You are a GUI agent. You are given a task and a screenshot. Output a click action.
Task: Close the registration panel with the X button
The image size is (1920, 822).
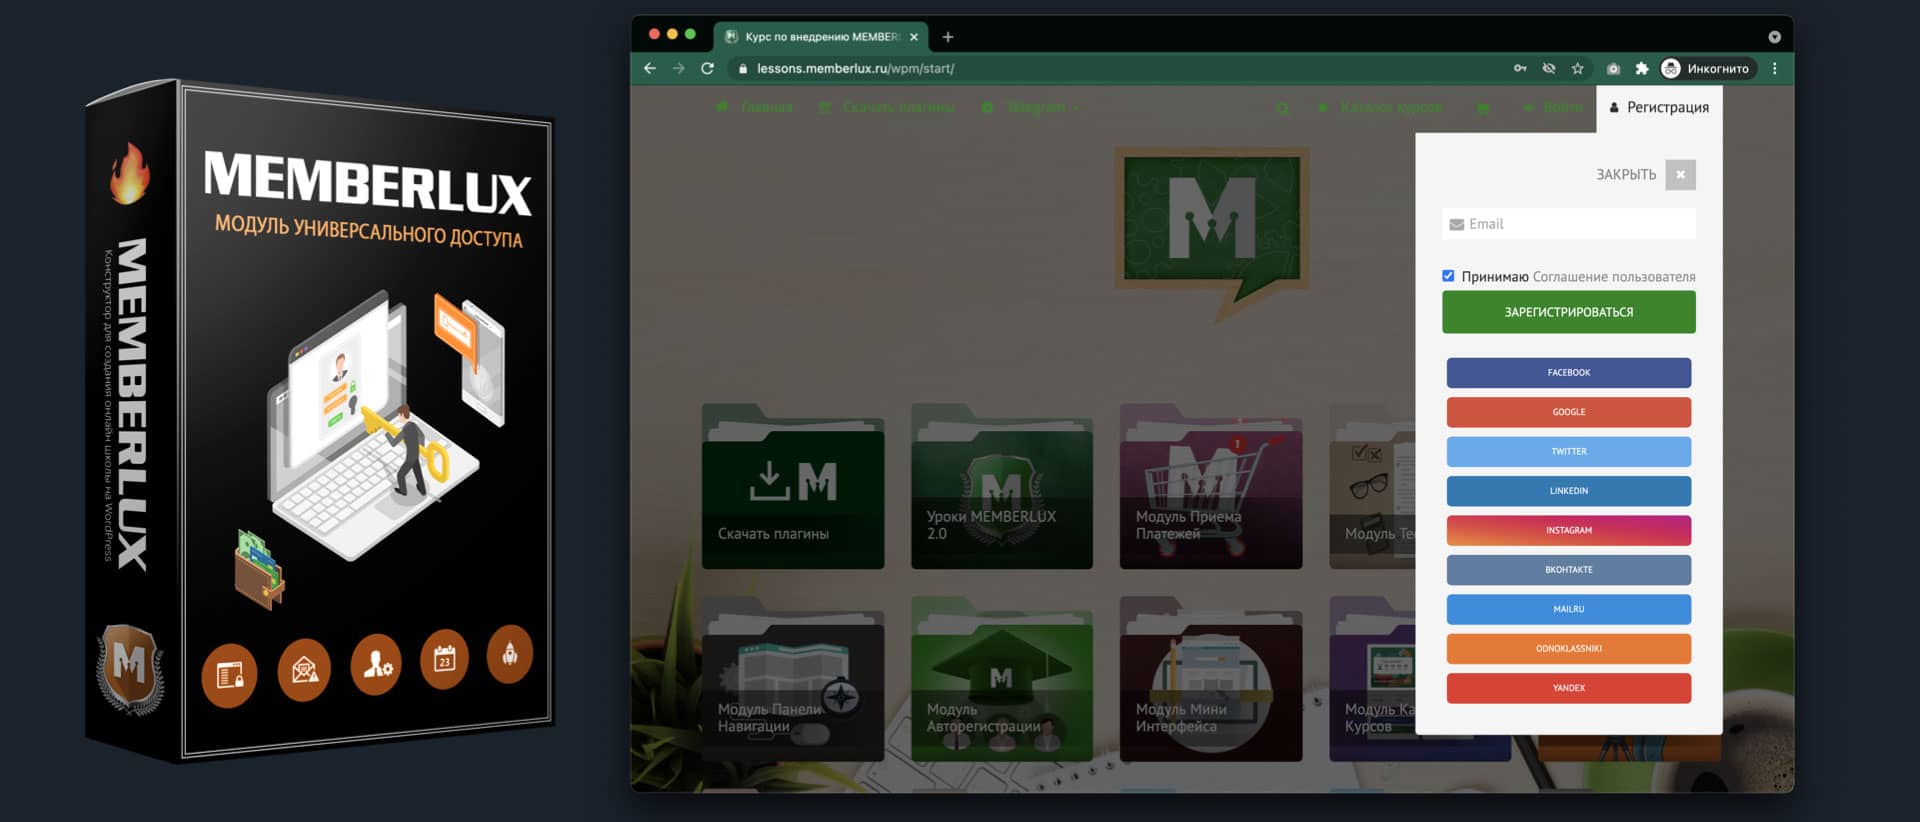[x=1681, y=174]
